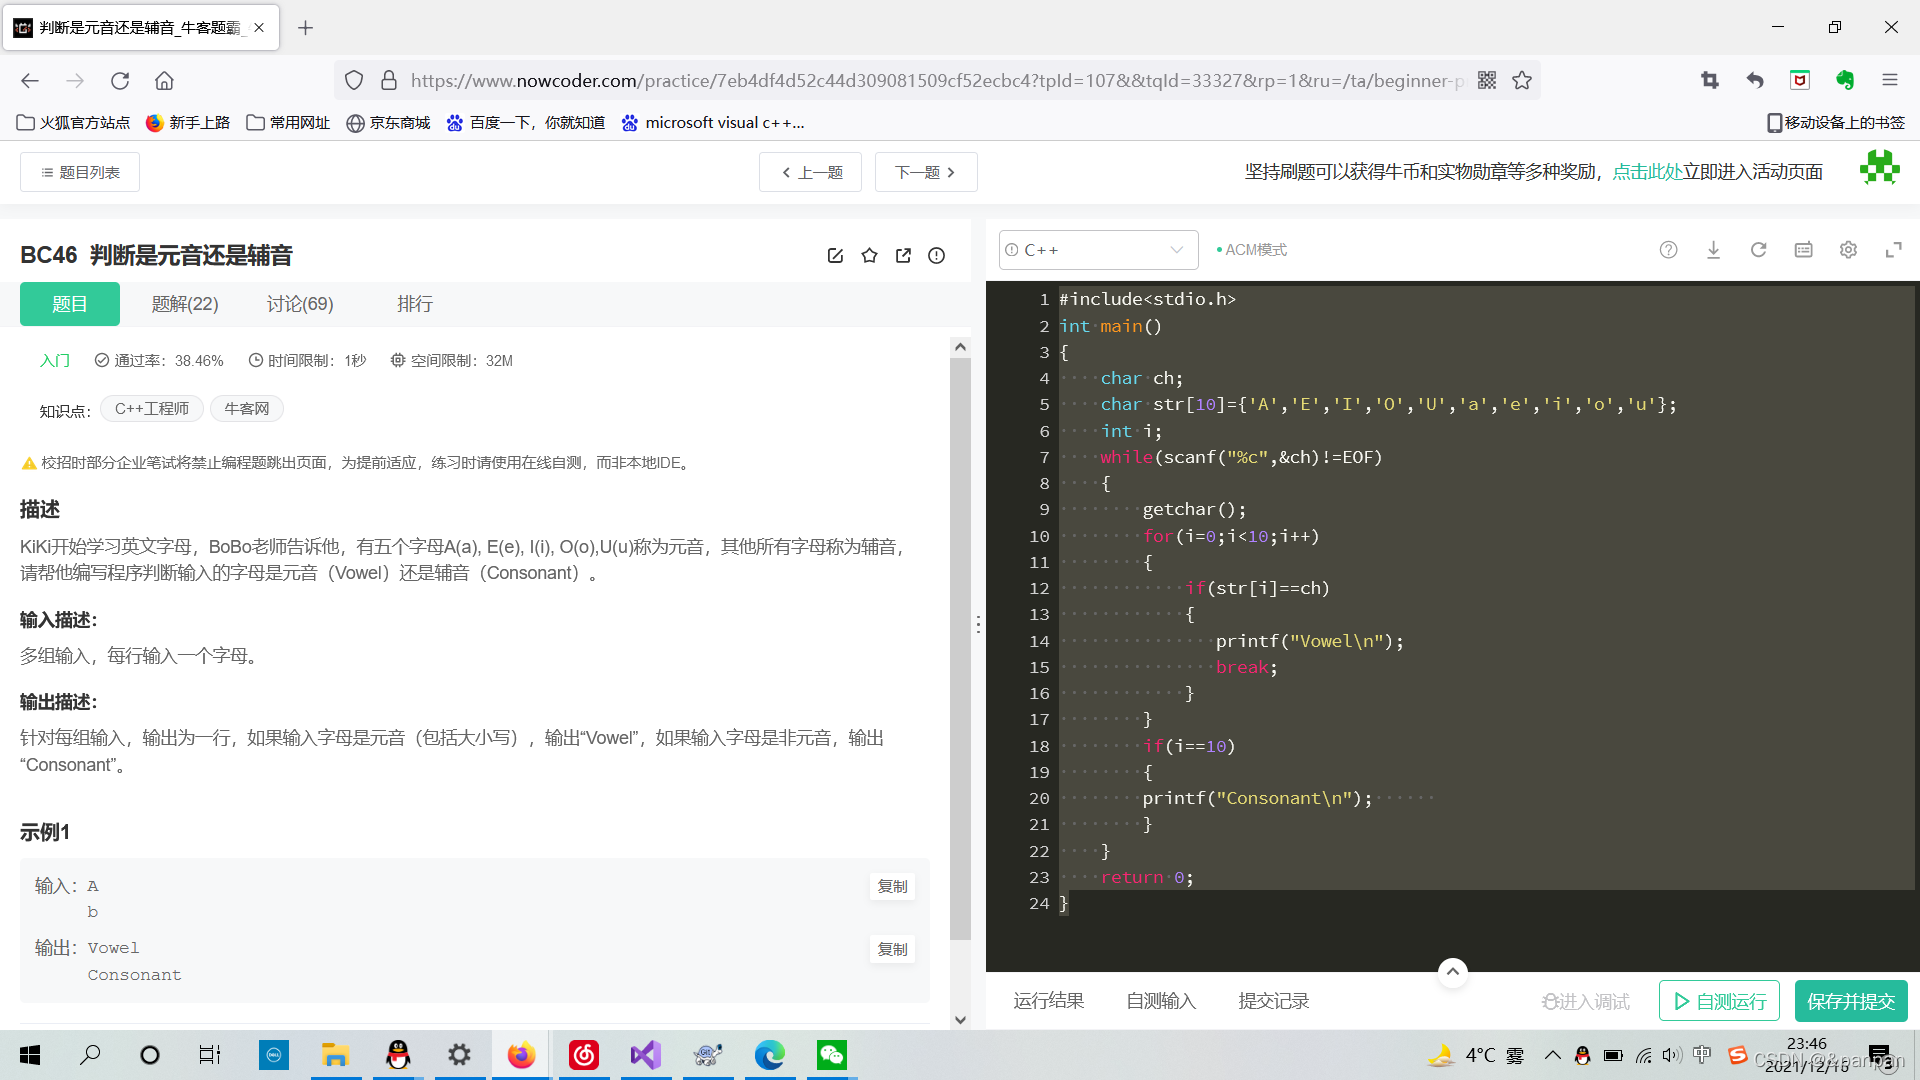The height and width of the screenshot is (1080, 1920).
Task: Open WeChat from the taskbar
Action: point(831,1055)
